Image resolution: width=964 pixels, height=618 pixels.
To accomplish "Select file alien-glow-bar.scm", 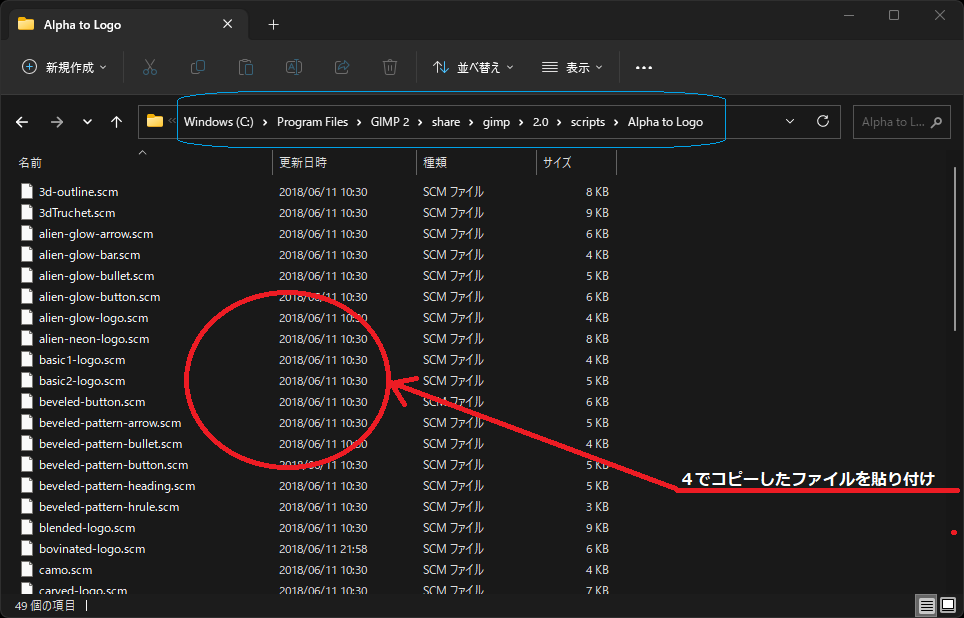I will point(89,255).
